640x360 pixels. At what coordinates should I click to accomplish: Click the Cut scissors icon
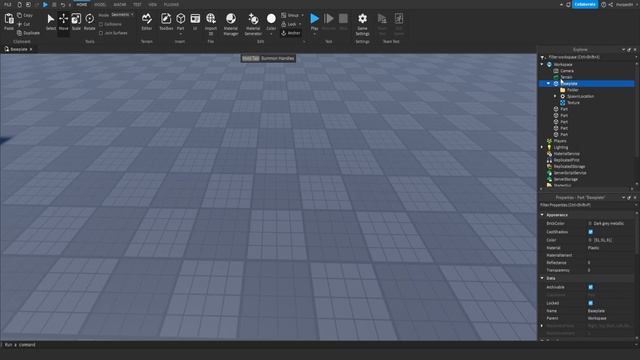(x=20, y=24)
